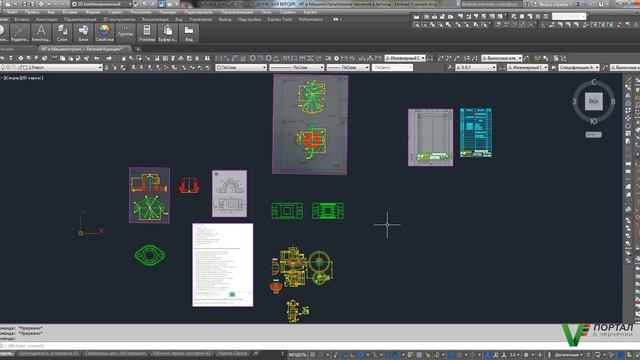Open the Блок ribbon panel
Screen dimensions: 640x360
click(x=83, y=33)
